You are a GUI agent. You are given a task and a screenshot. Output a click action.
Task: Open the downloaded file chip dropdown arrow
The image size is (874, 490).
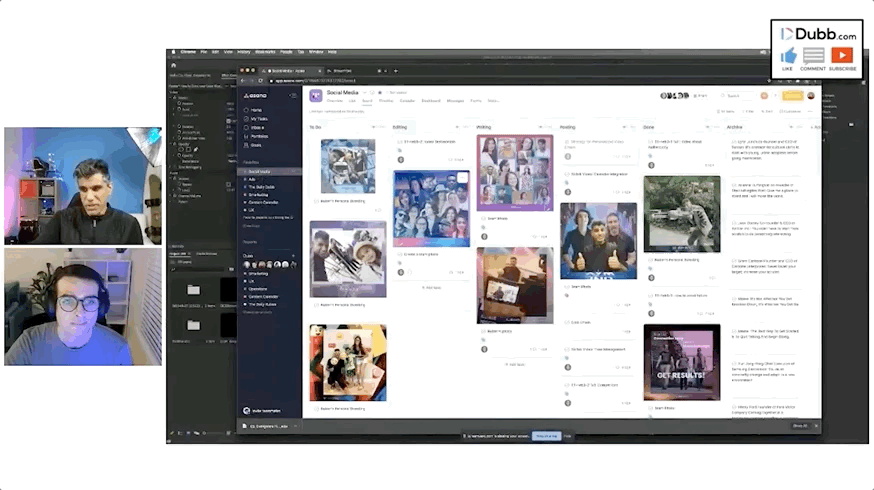[295, 426]
